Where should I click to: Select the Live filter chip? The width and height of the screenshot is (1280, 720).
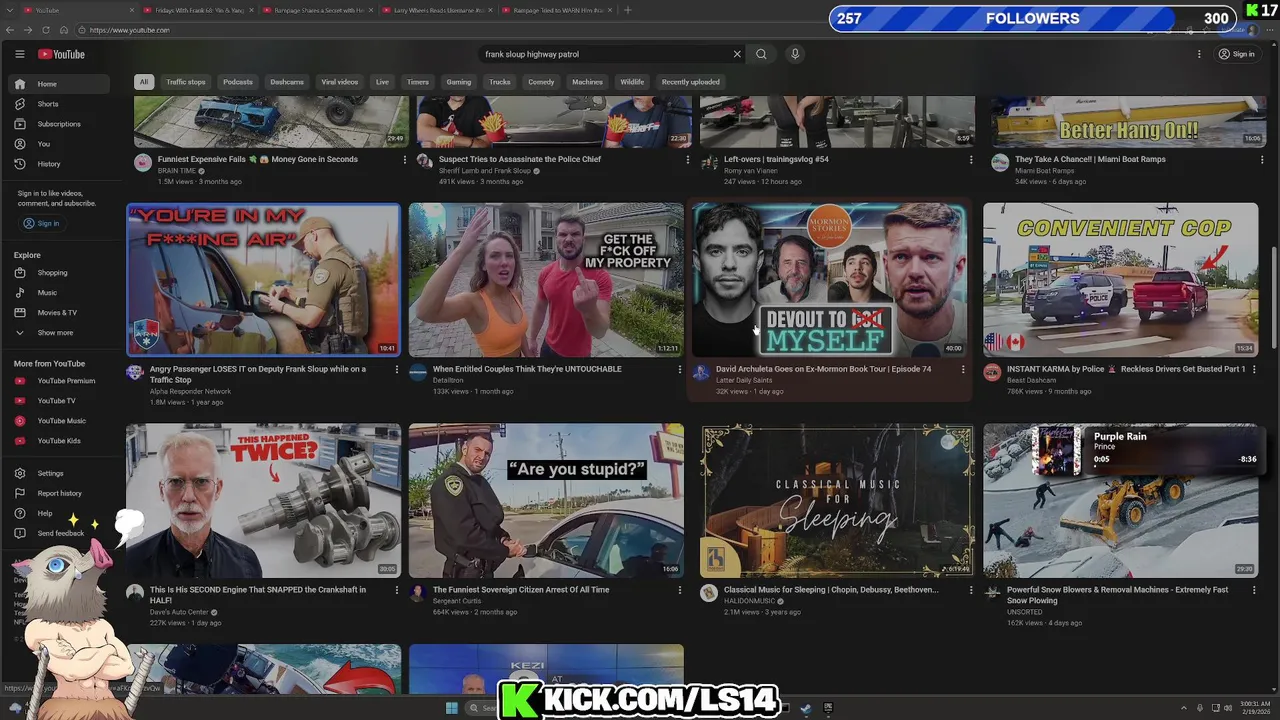(x=382, y=82)
